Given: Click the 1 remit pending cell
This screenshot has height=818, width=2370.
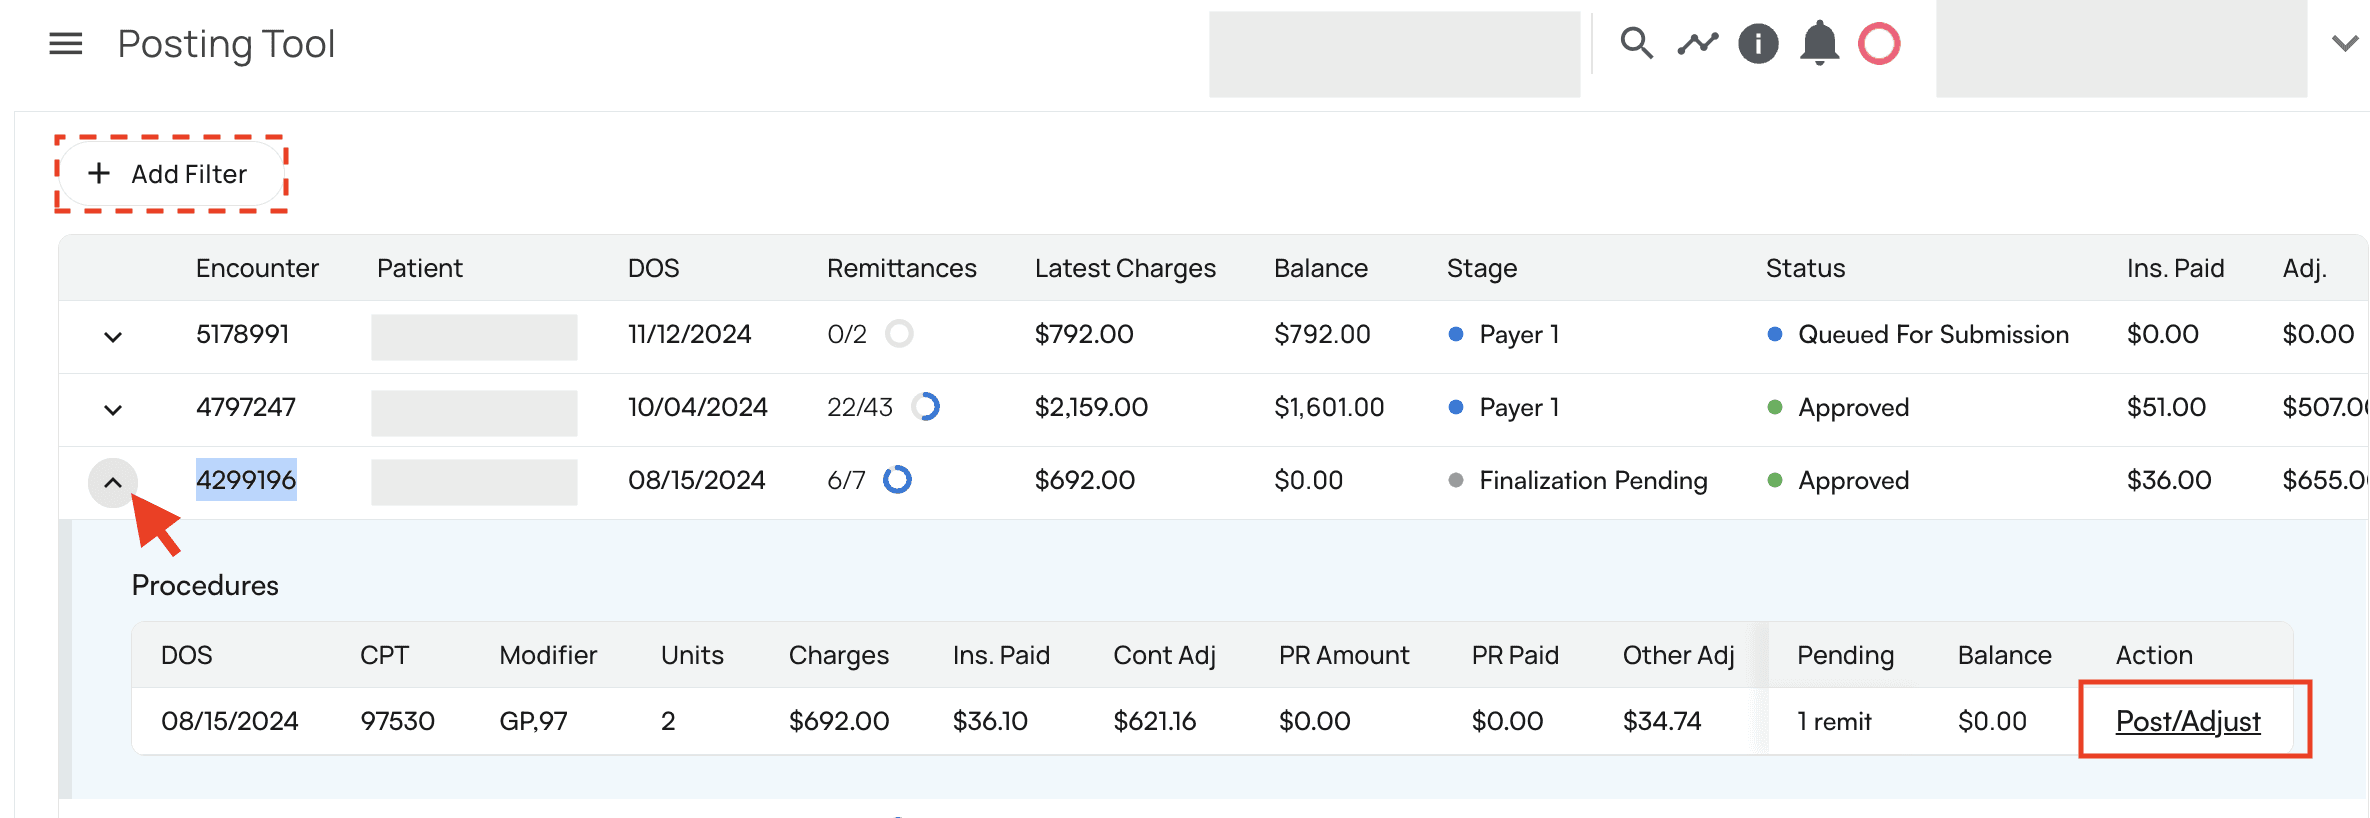Looking at the screenshot, I should [1834, 721].
